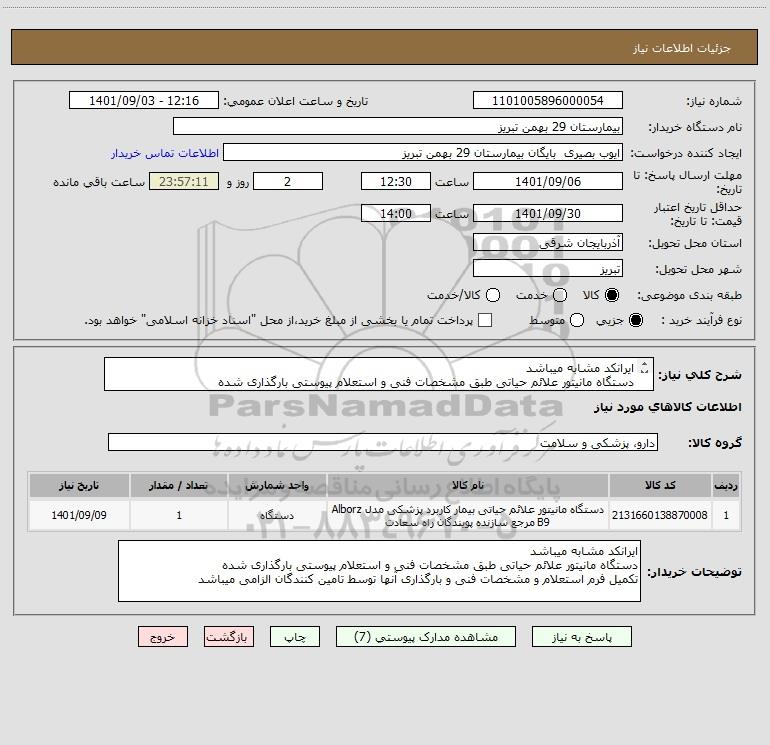Click the province field آذربایجان شرقی

coord(548,243)
